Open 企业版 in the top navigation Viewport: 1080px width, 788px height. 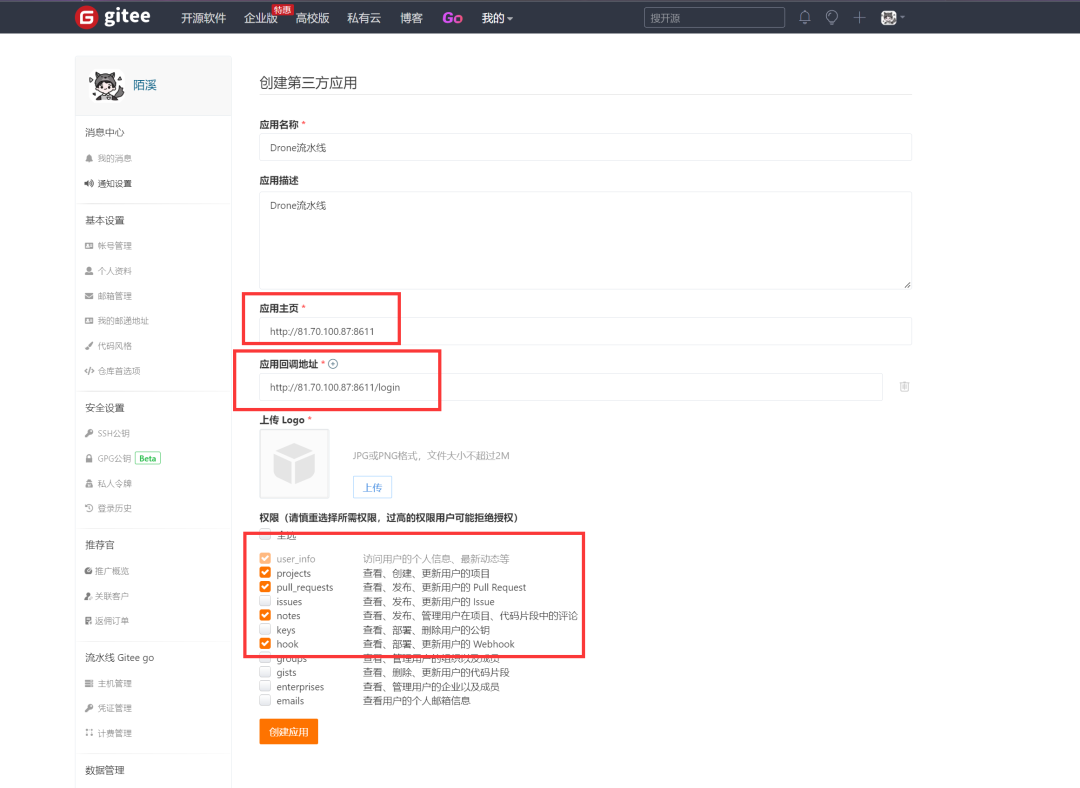(260, 18)
